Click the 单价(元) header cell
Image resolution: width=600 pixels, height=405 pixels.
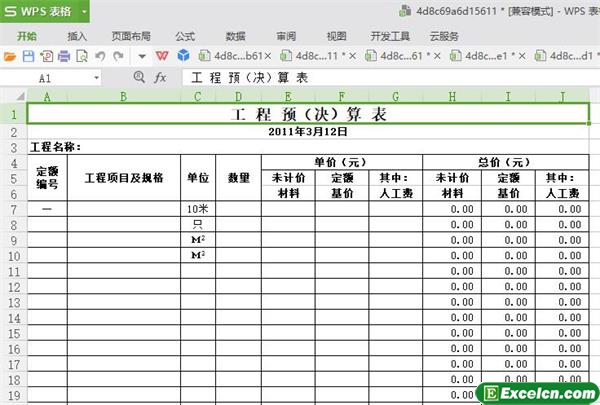tap(342, 162)
